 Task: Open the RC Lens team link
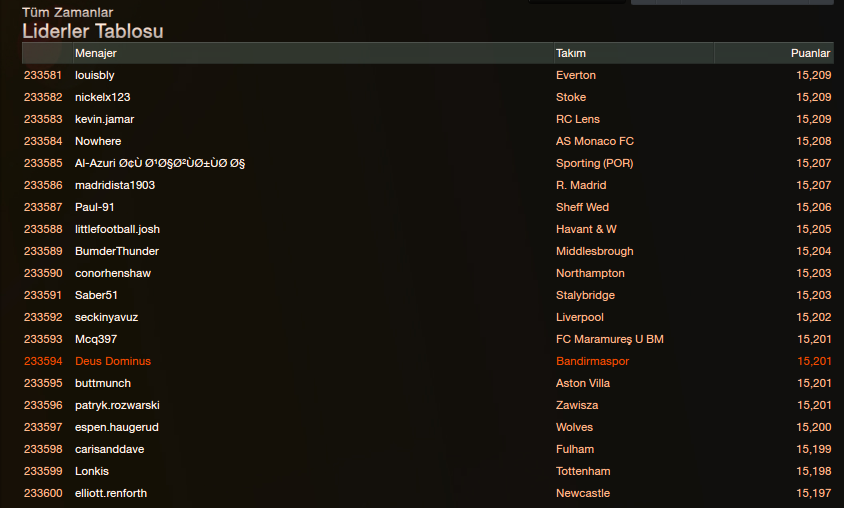[x=578, y=119]
